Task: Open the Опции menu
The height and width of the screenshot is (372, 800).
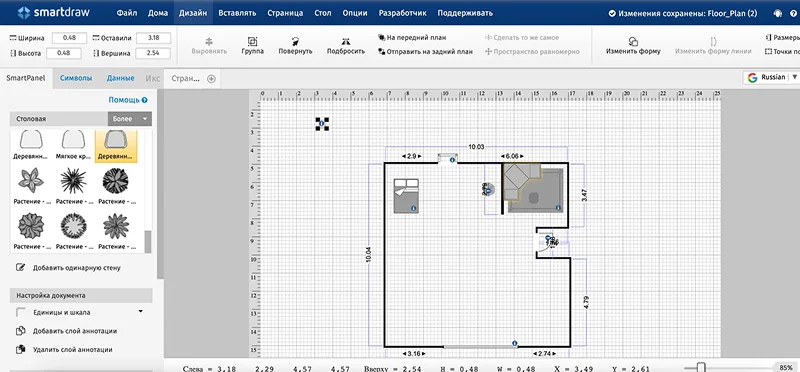Action: tap(355, 13)
